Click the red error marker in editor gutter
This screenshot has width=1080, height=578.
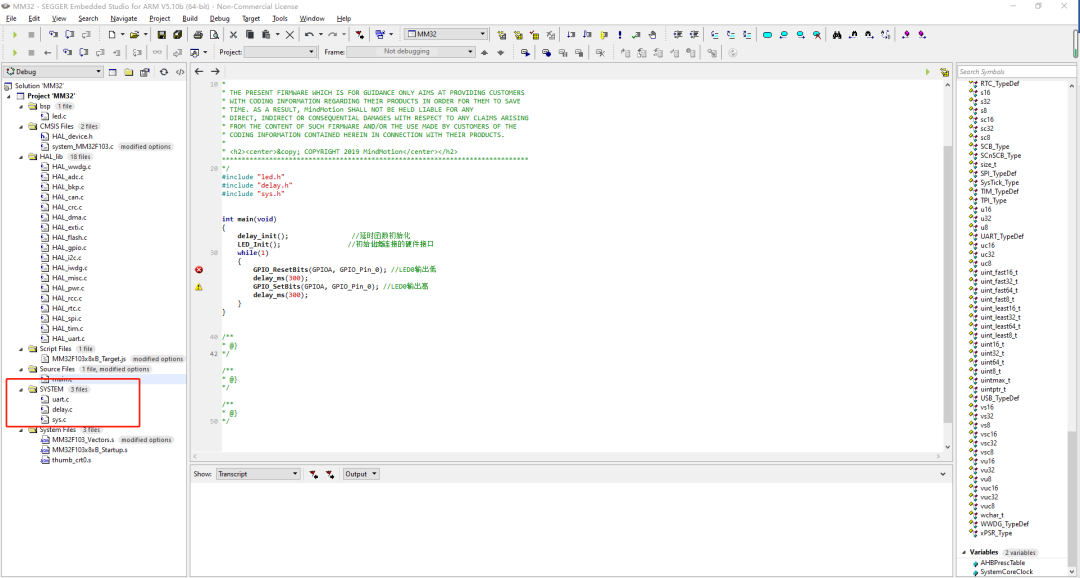tap(199, 269)
